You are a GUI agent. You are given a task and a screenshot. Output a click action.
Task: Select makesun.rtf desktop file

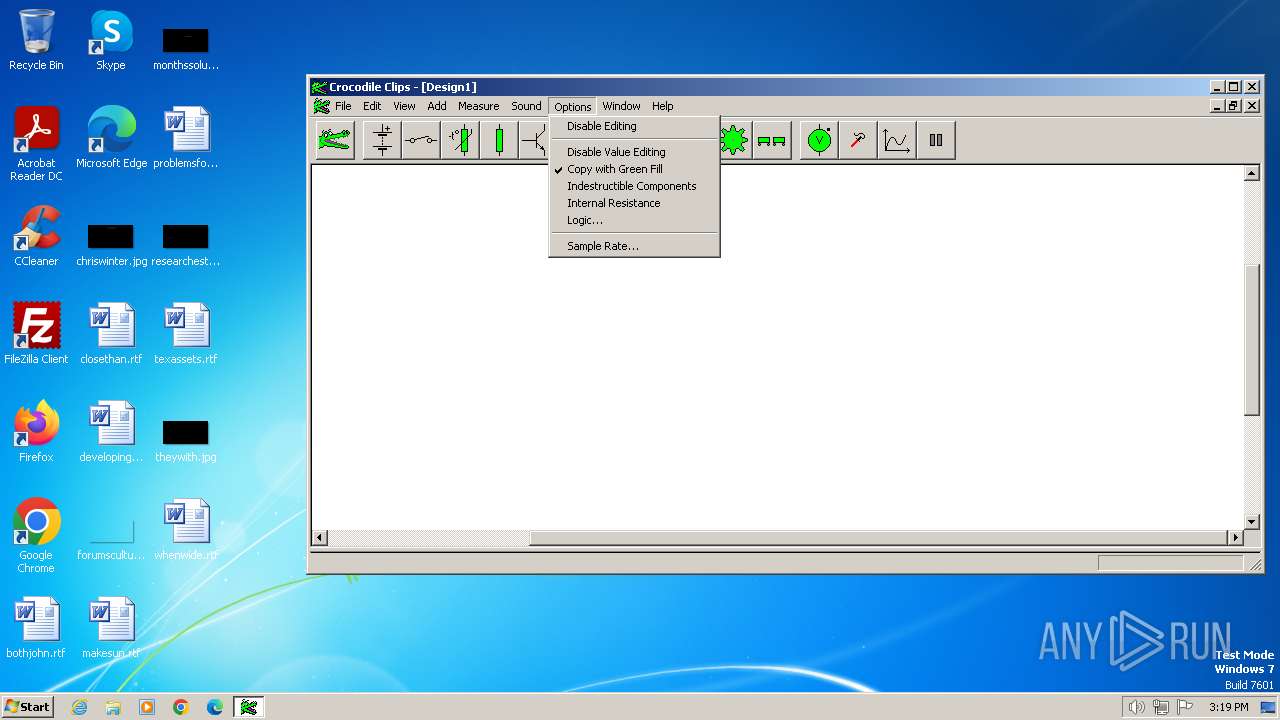tap(111, 628)
